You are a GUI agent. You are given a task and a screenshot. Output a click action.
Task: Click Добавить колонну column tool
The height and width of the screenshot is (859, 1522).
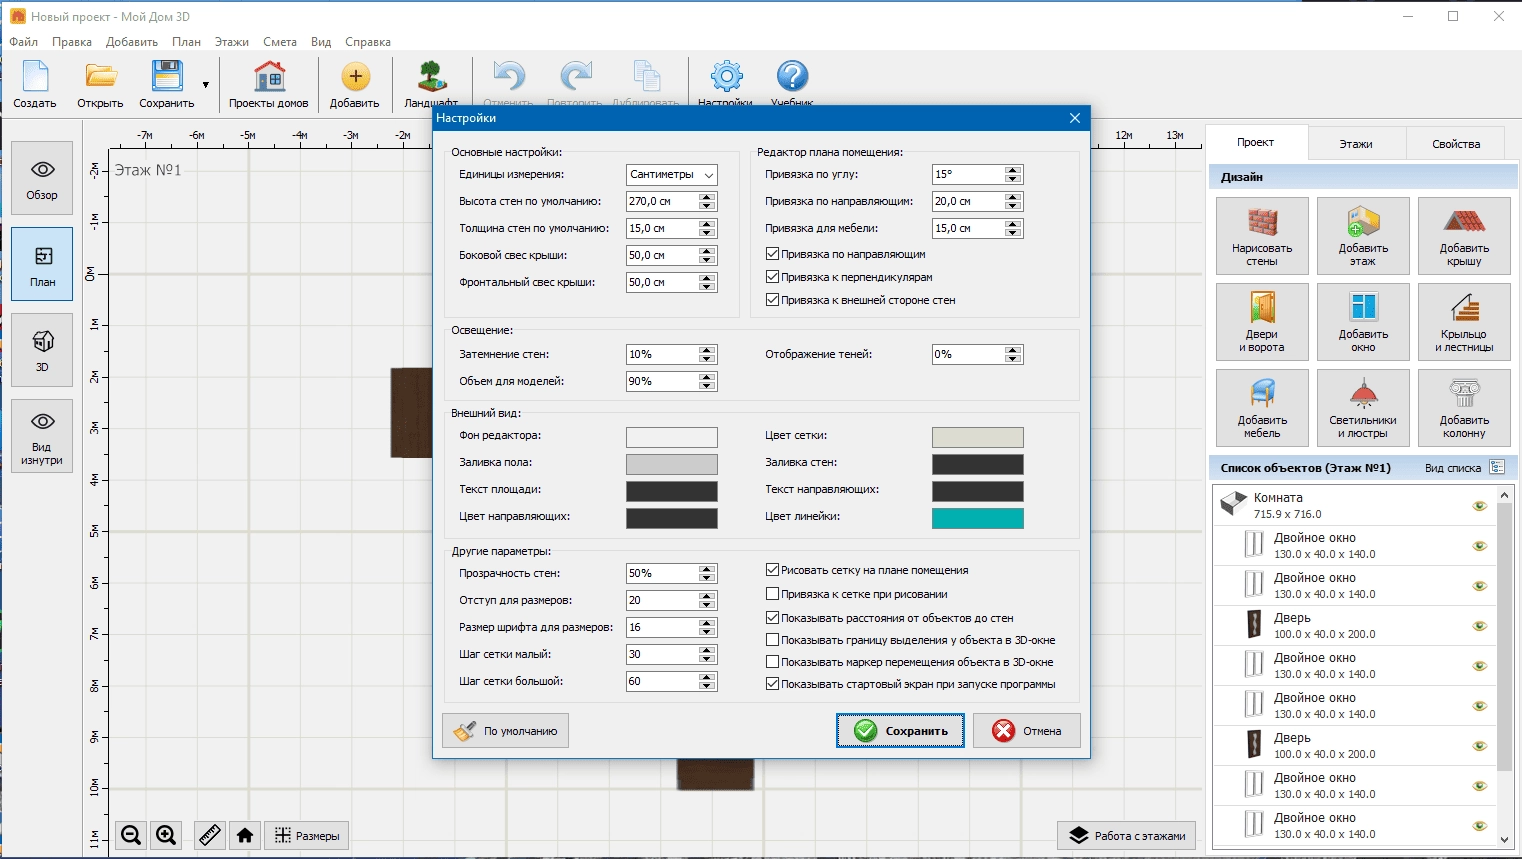(1464, 408)
